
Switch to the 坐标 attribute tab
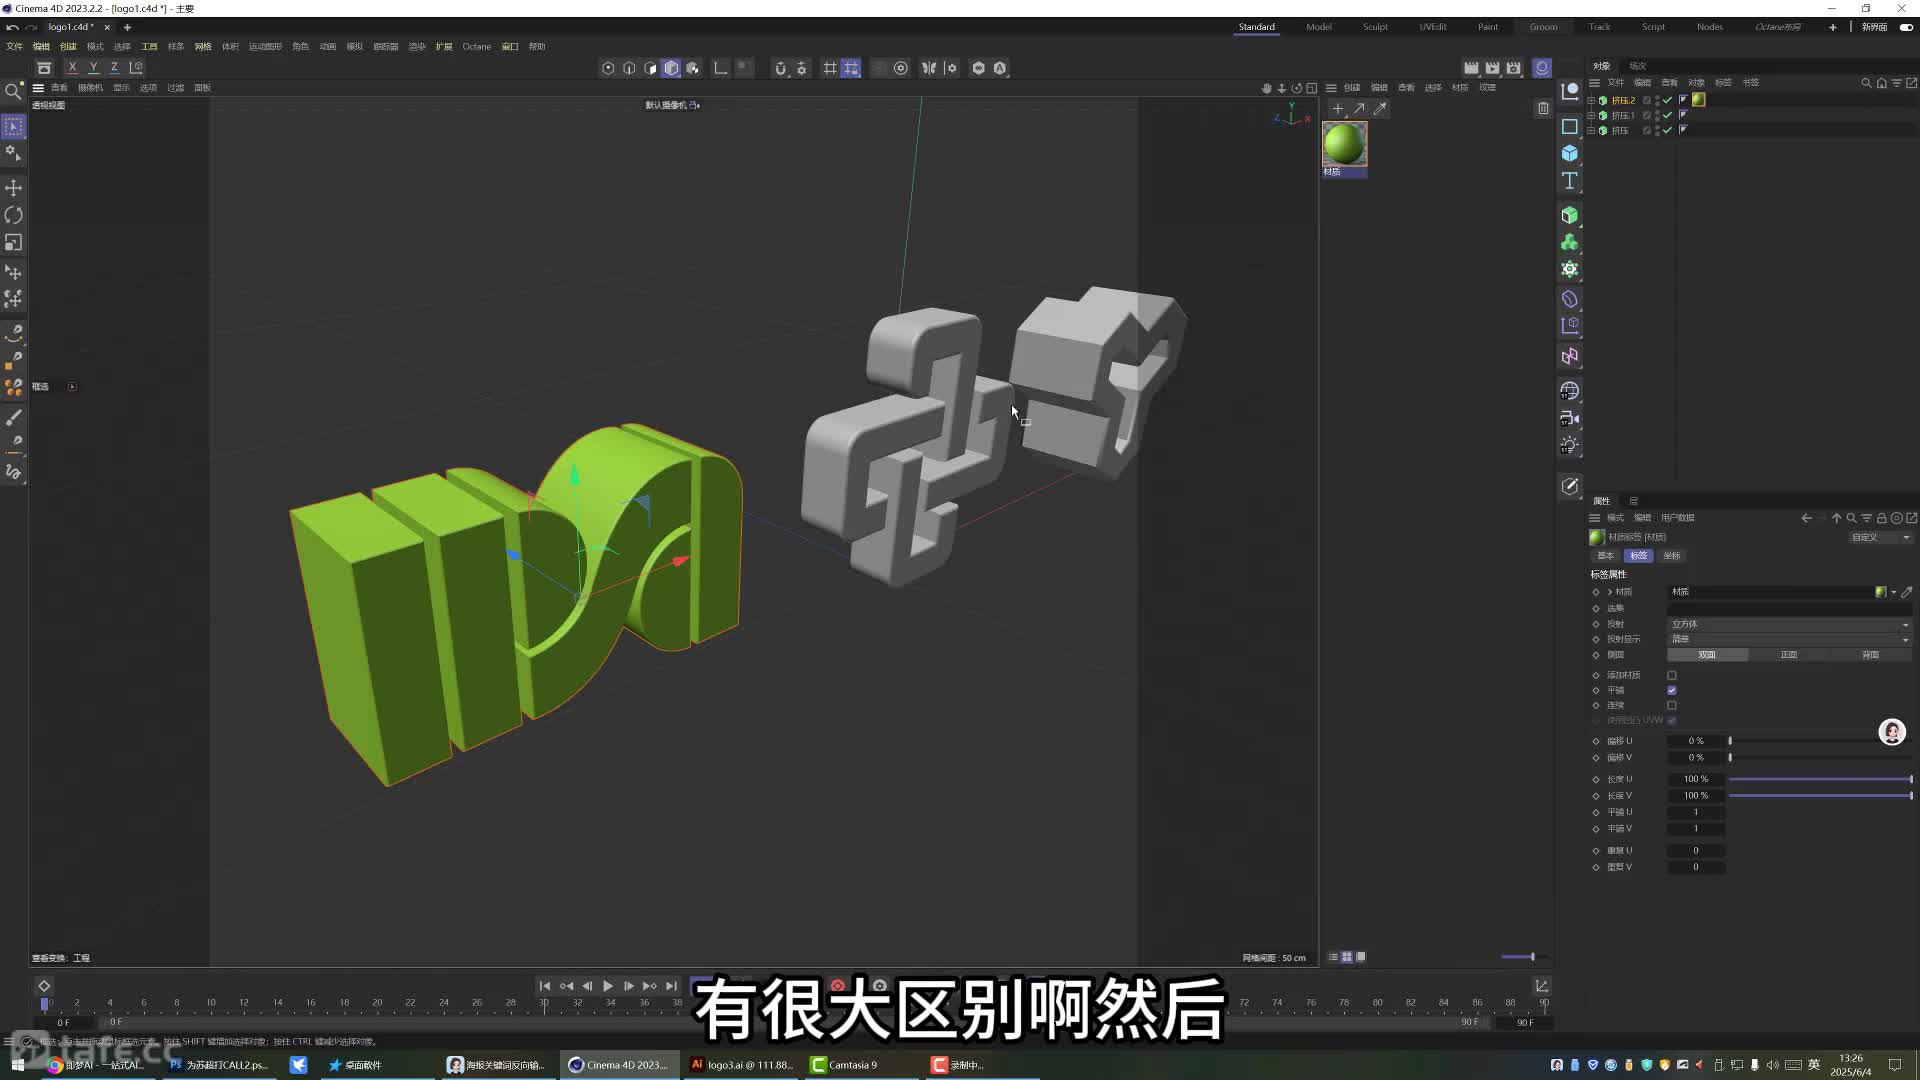click(1671, 556)
